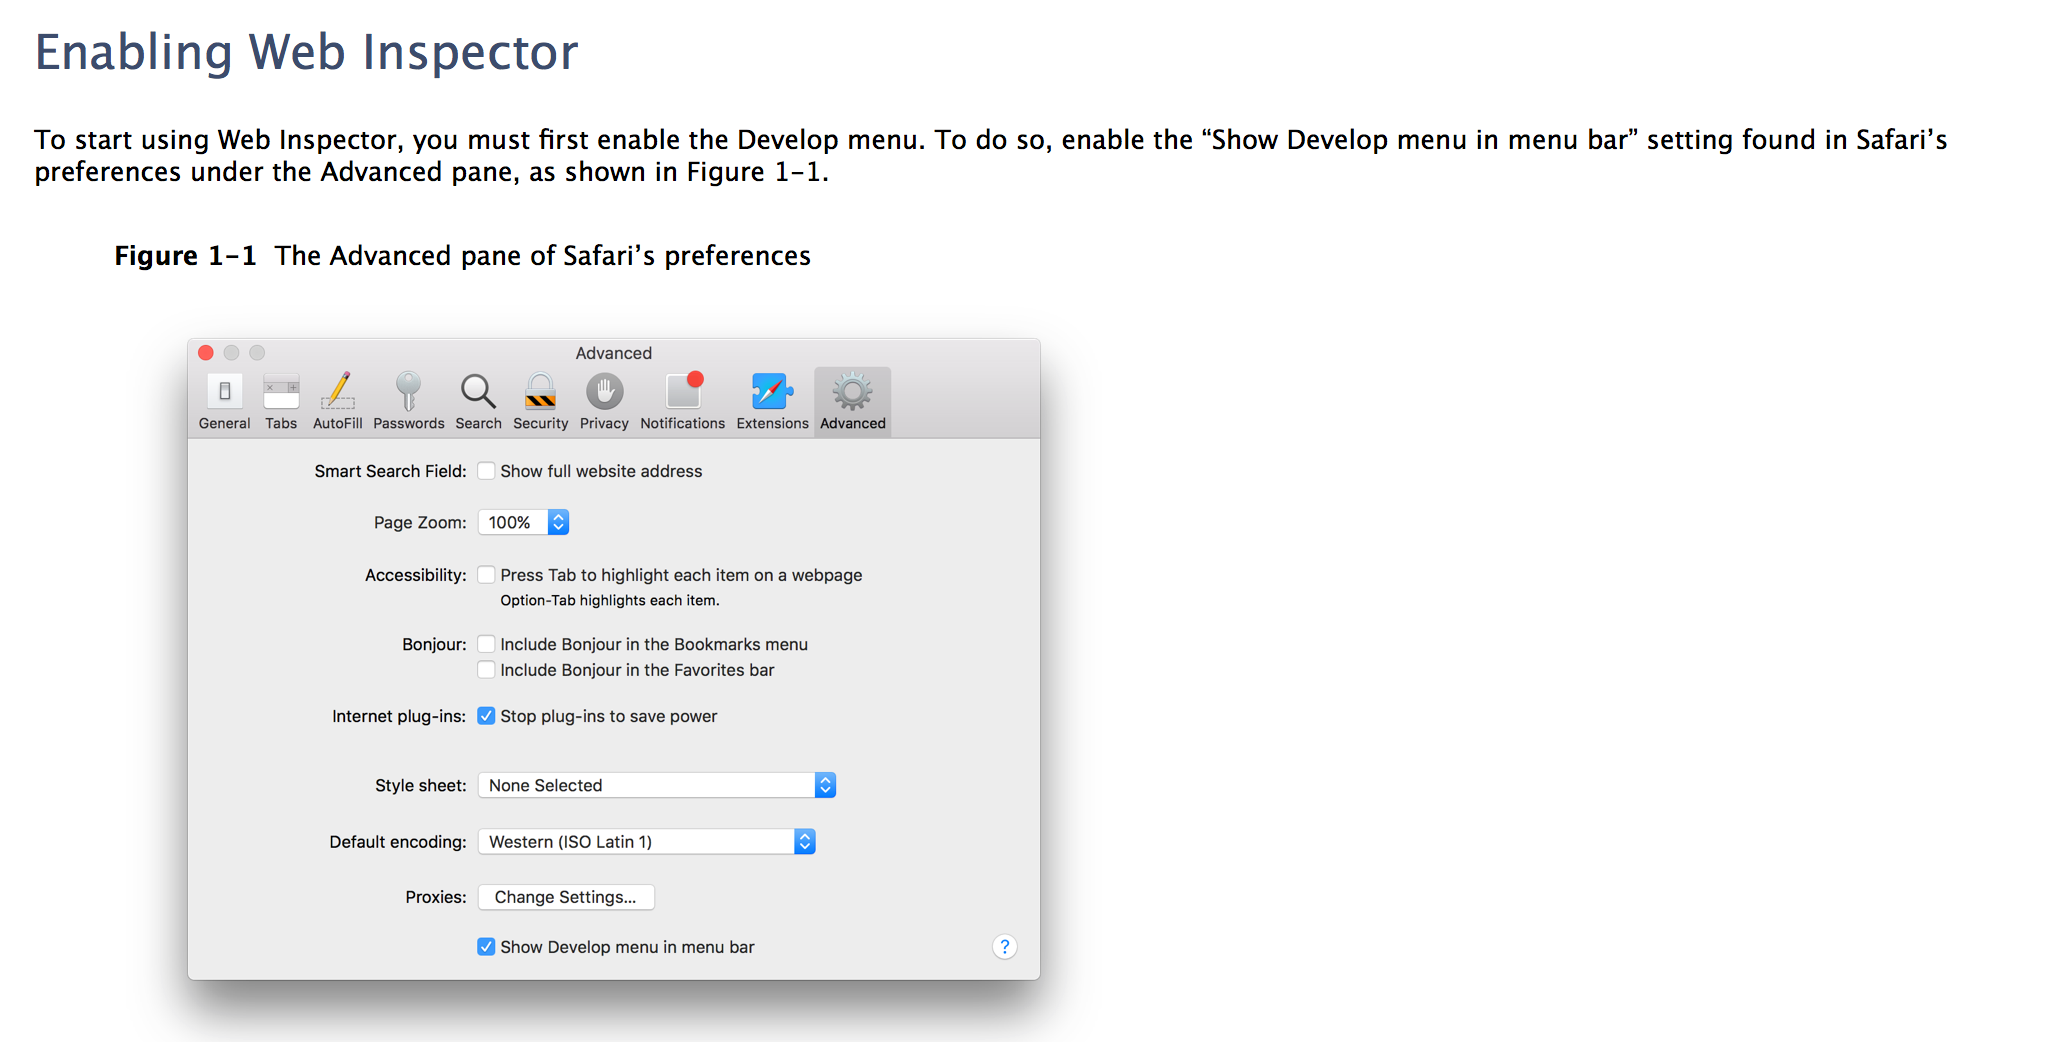Click the Smart Search Field label
This screenshot has height=1042, width=2052.
point(390,471)
